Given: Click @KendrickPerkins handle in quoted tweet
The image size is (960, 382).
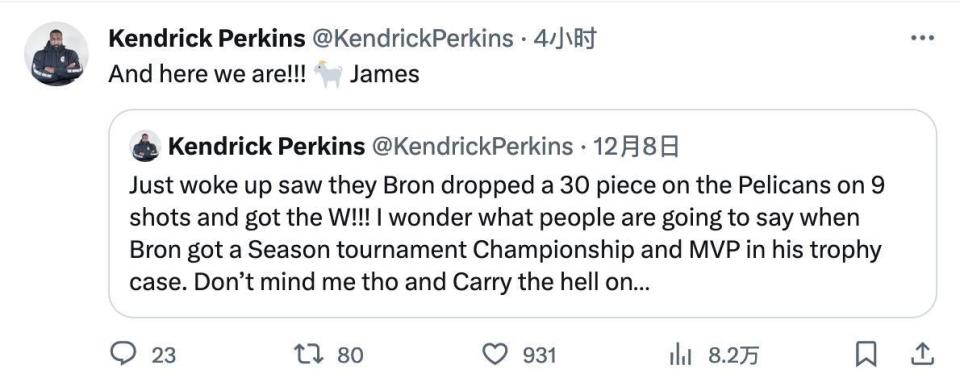Looking at the screenshot, I should (x=473, y=146).
